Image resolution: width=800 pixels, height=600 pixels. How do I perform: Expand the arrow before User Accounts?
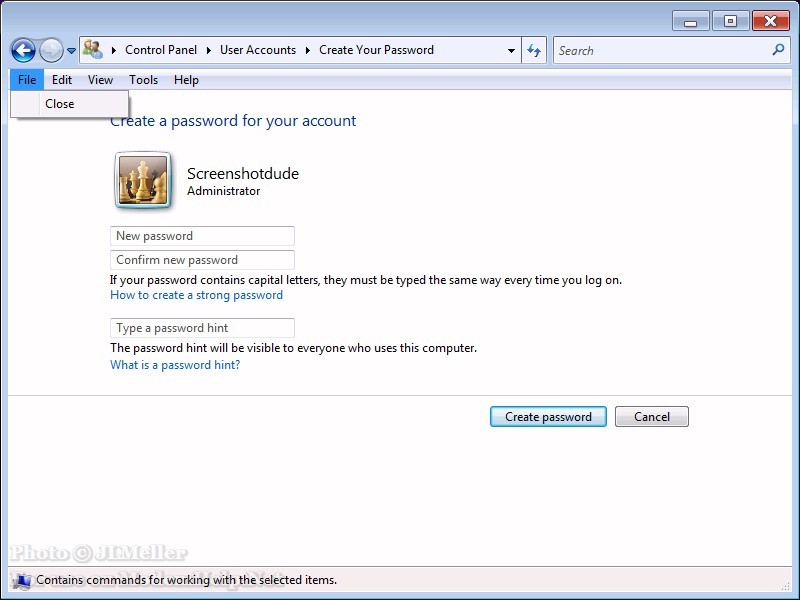tap(209, 50)
